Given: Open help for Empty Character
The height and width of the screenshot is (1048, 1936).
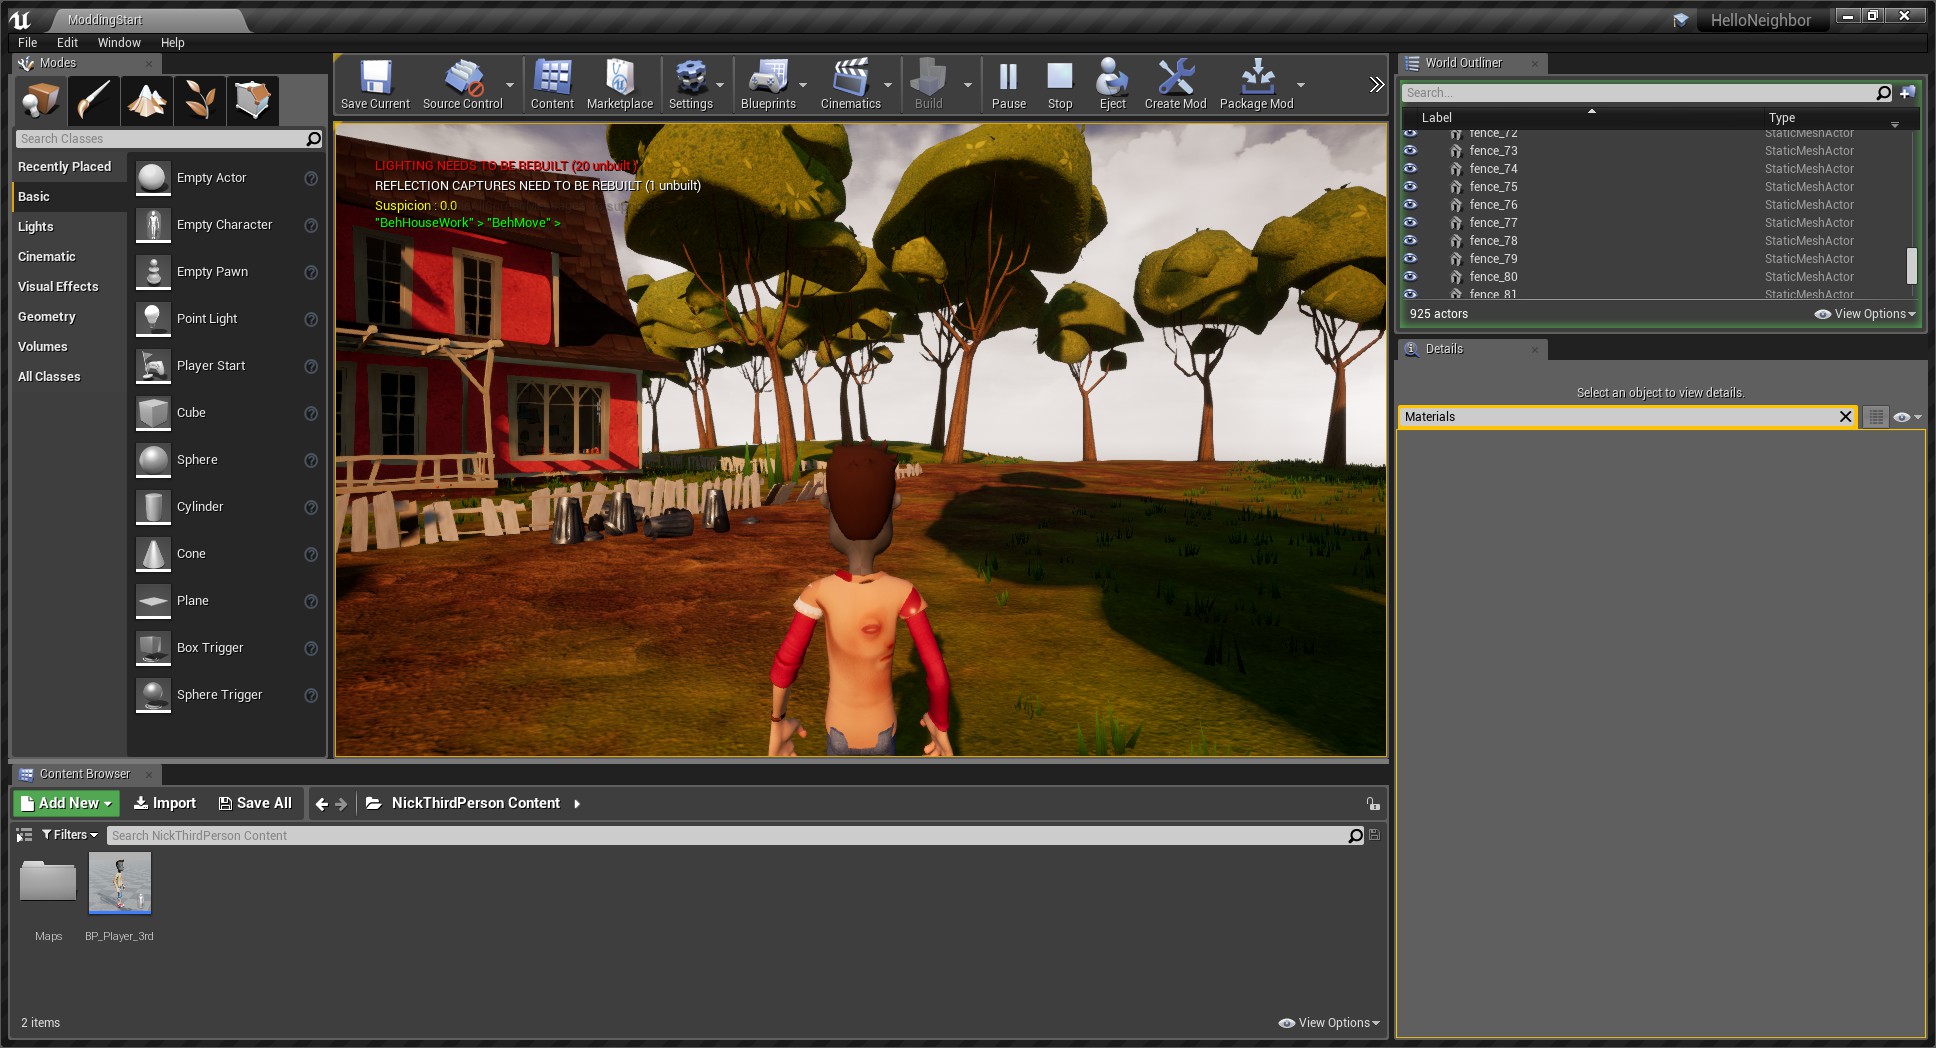Looking at the screenshot, I should coord(311,225).
